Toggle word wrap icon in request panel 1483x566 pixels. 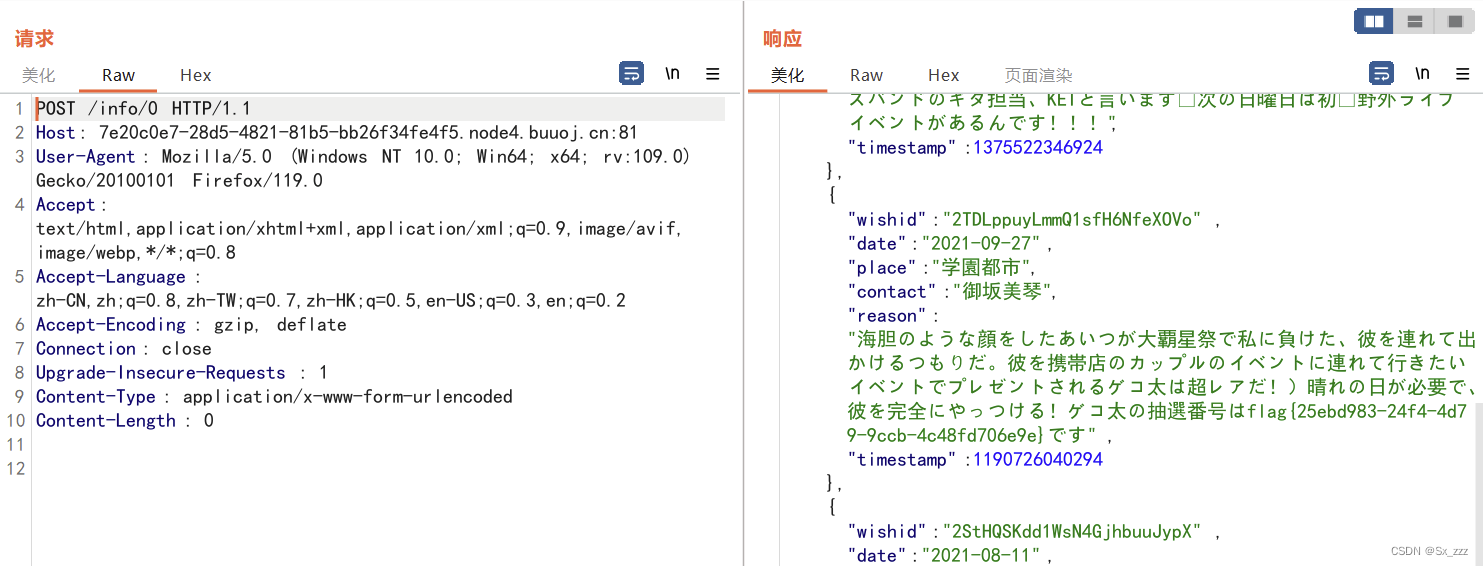coord(631,73)
